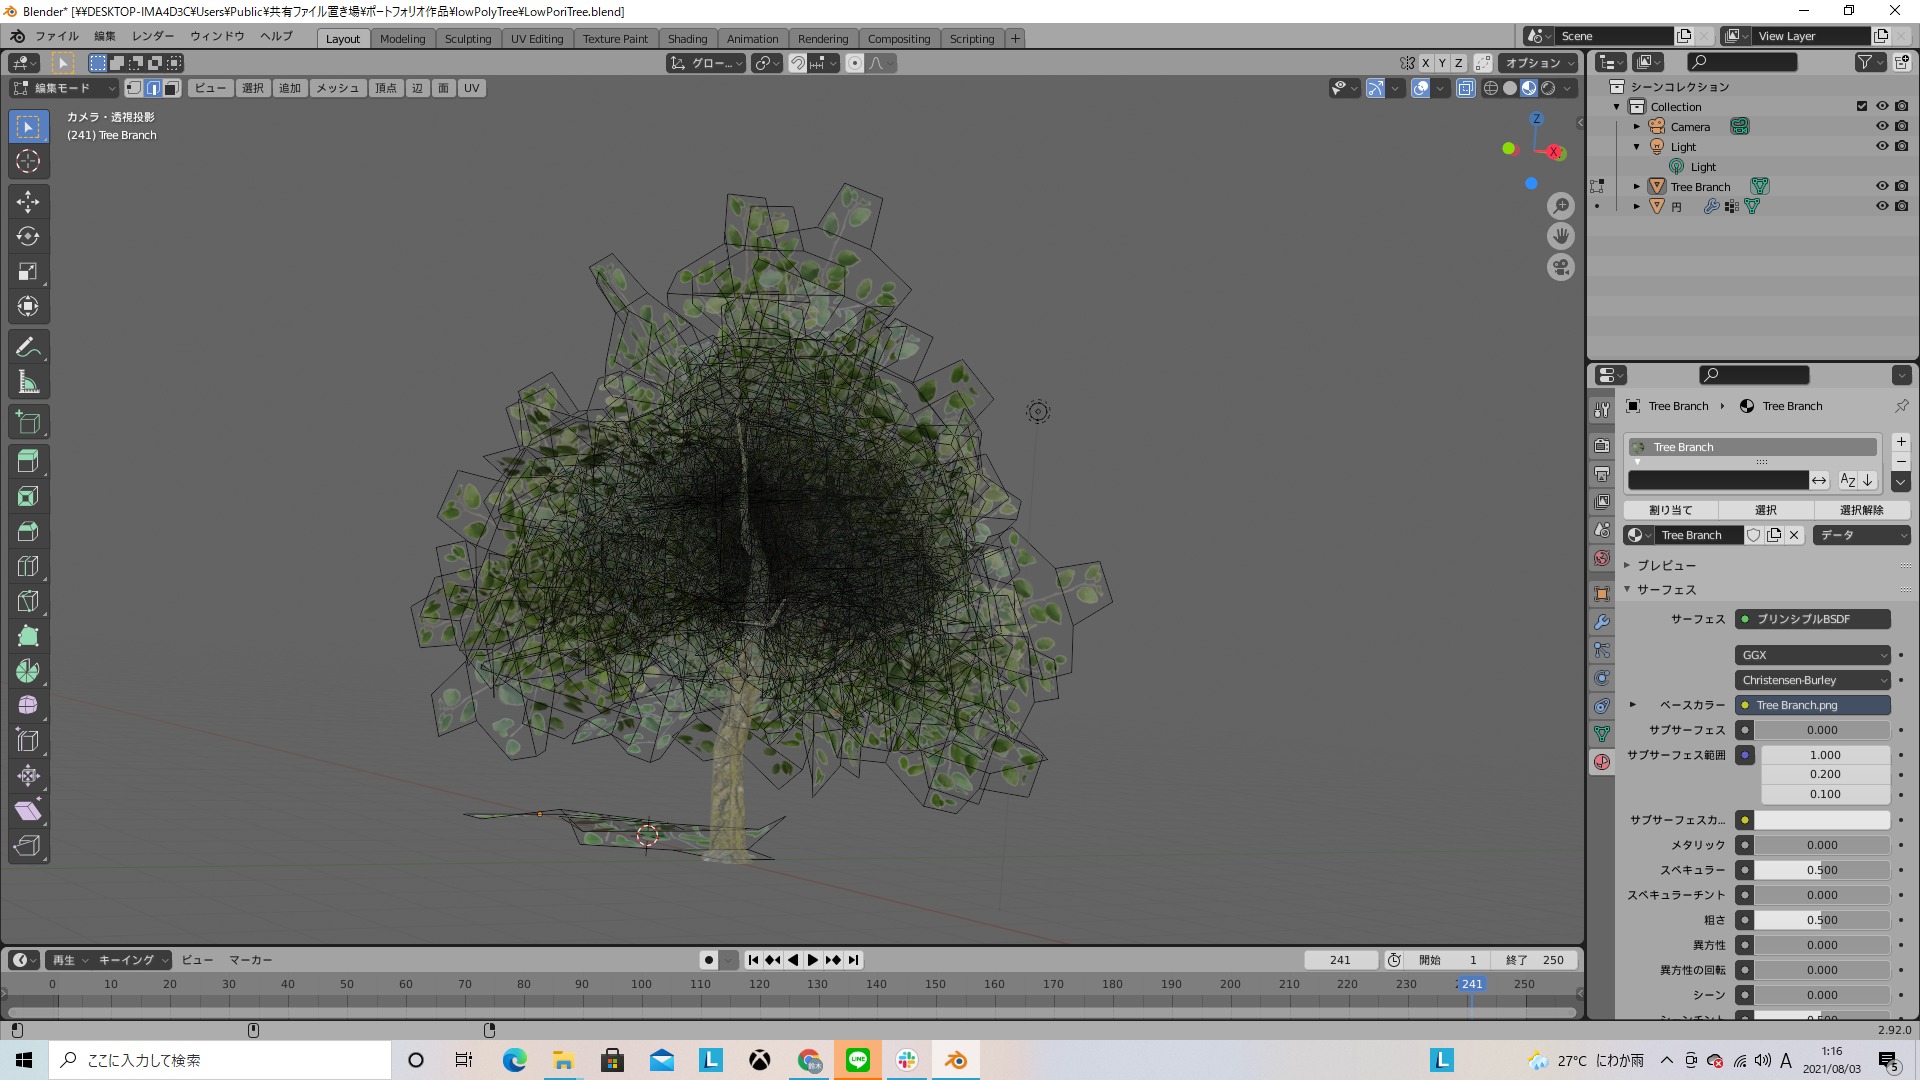
Task: Click the current frame field 241
Action: coord(1340,960)
